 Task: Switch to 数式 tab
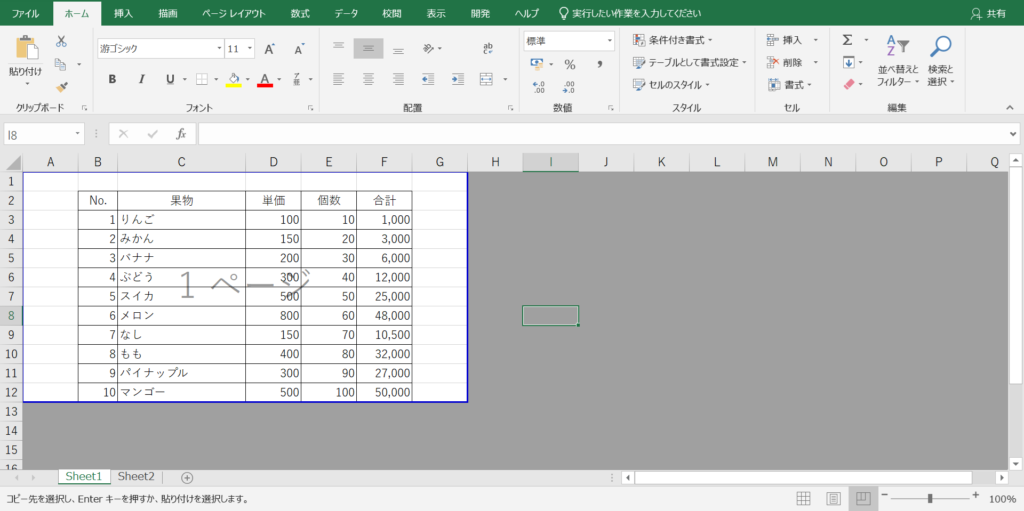click(x=300, y=13)
